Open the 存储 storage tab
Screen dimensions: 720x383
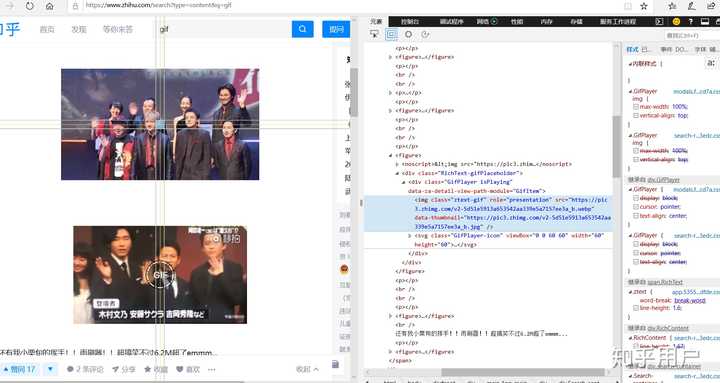tap(576, 21)
